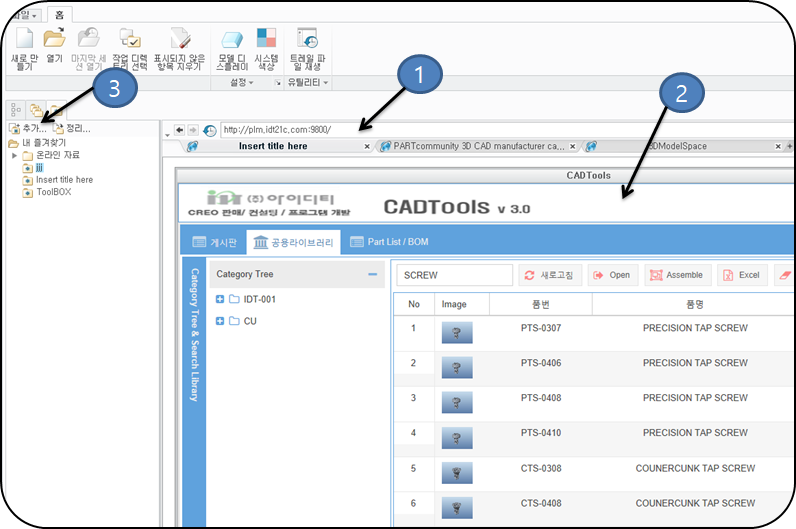Expand the IDT-001 category node
Viewport: 796px width, 529px height.
(x=220, y=299)
